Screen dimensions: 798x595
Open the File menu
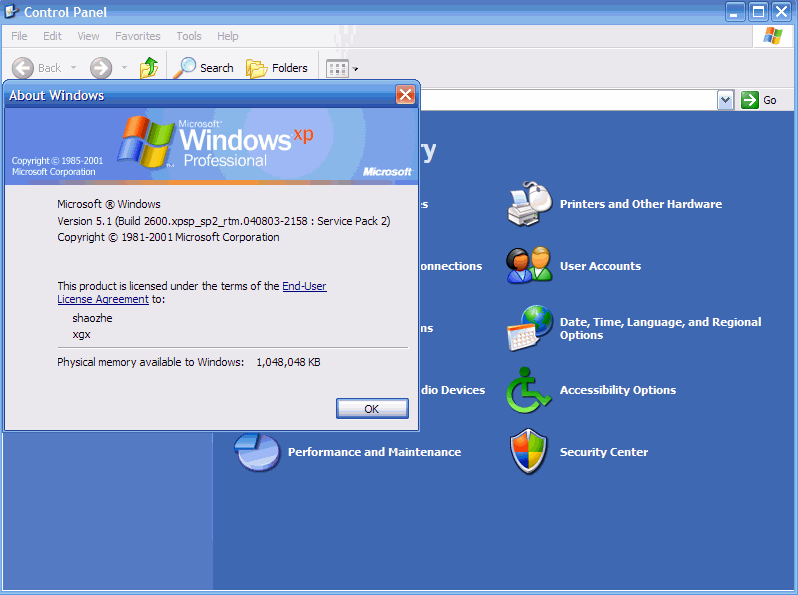coord(19,36)
